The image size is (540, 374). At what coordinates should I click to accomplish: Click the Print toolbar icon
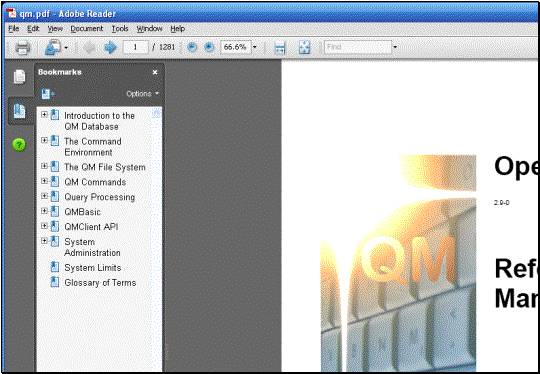coord(23,47)
